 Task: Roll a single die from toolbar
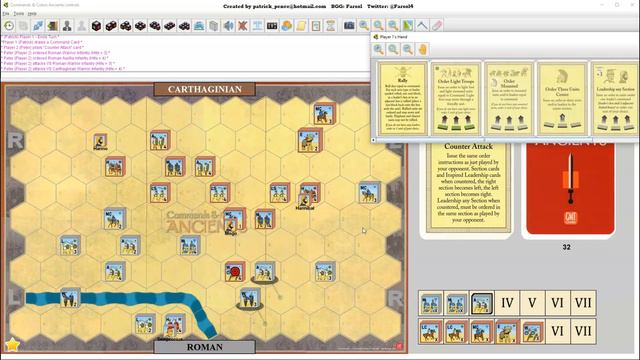[96, 26]
